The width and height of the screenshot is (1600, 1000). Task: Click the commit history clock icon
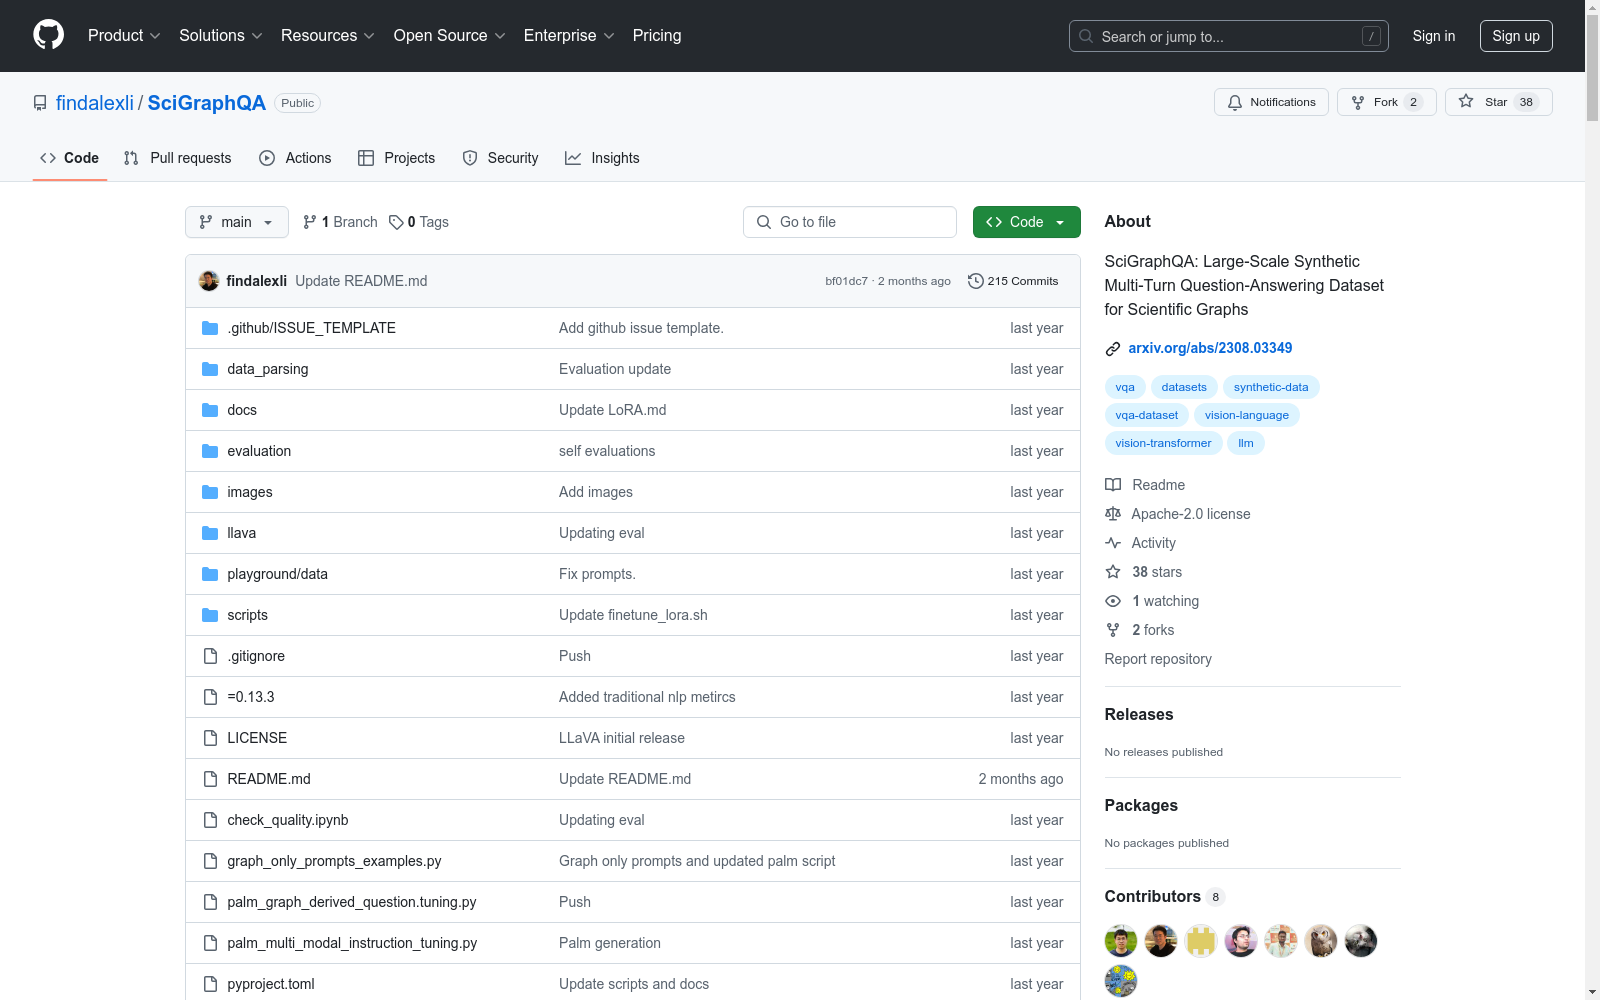click(976, 281)
